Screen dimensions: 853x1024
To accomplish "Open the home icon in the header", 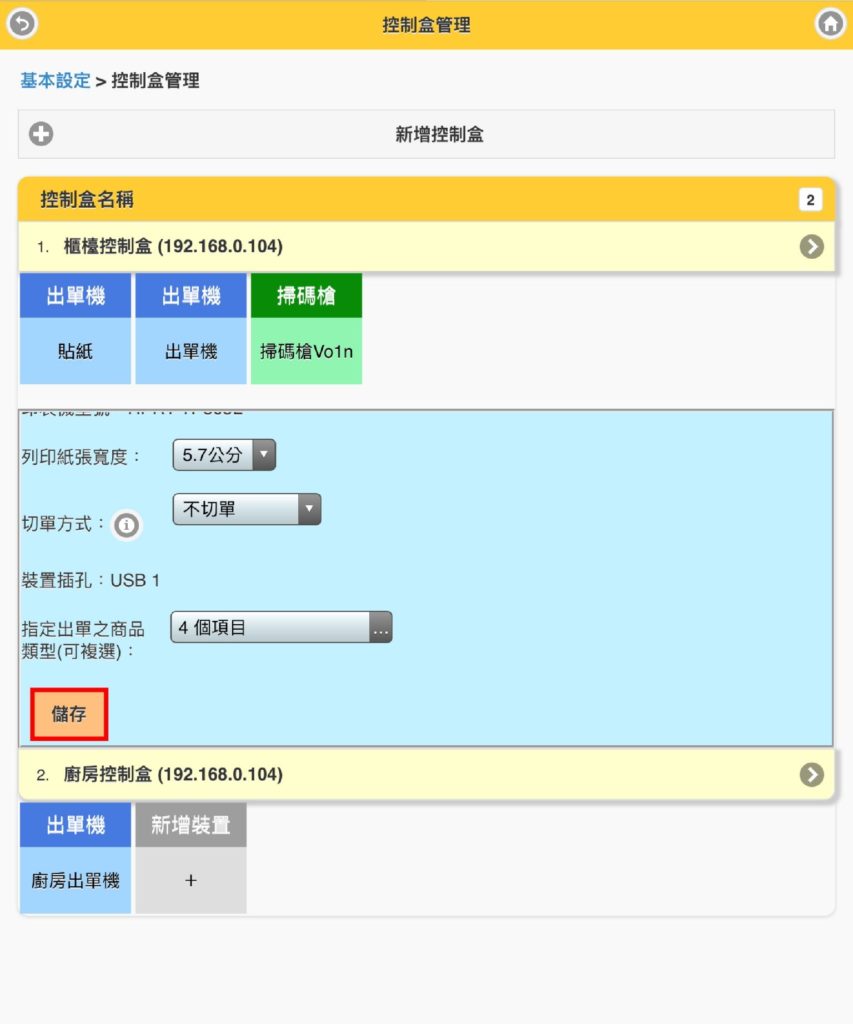I will (x=830, y=24).
